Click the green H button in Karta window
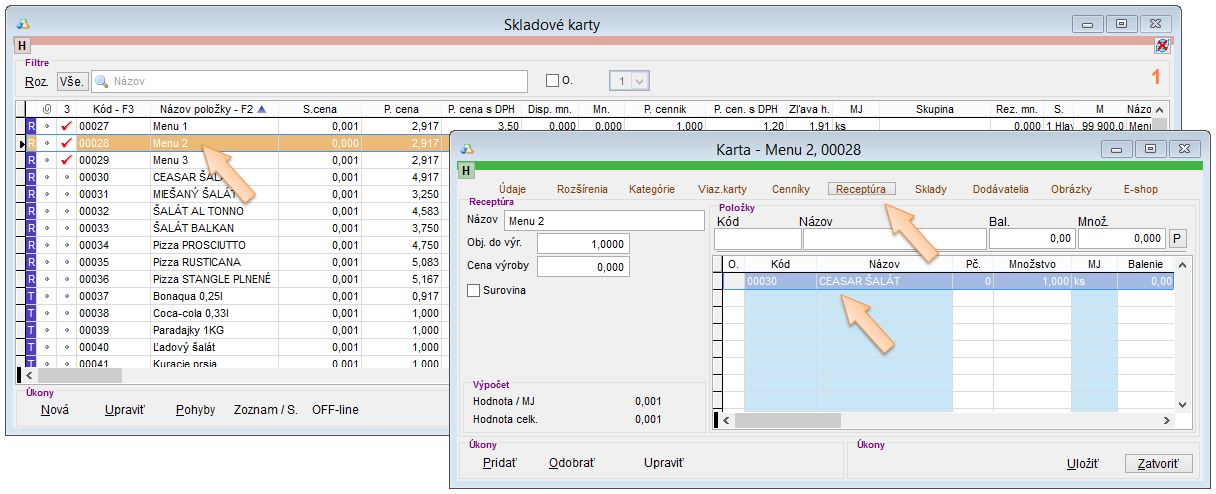This screenshot has width=1216, height=494. (466, 170)
